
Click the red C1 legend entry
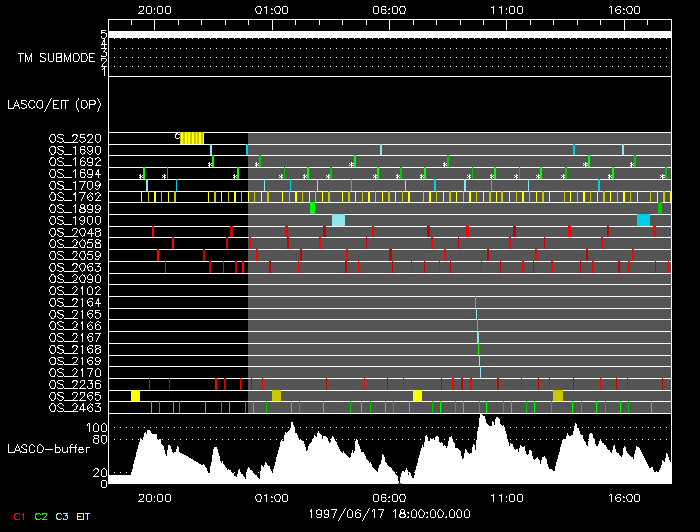point(17,516)
